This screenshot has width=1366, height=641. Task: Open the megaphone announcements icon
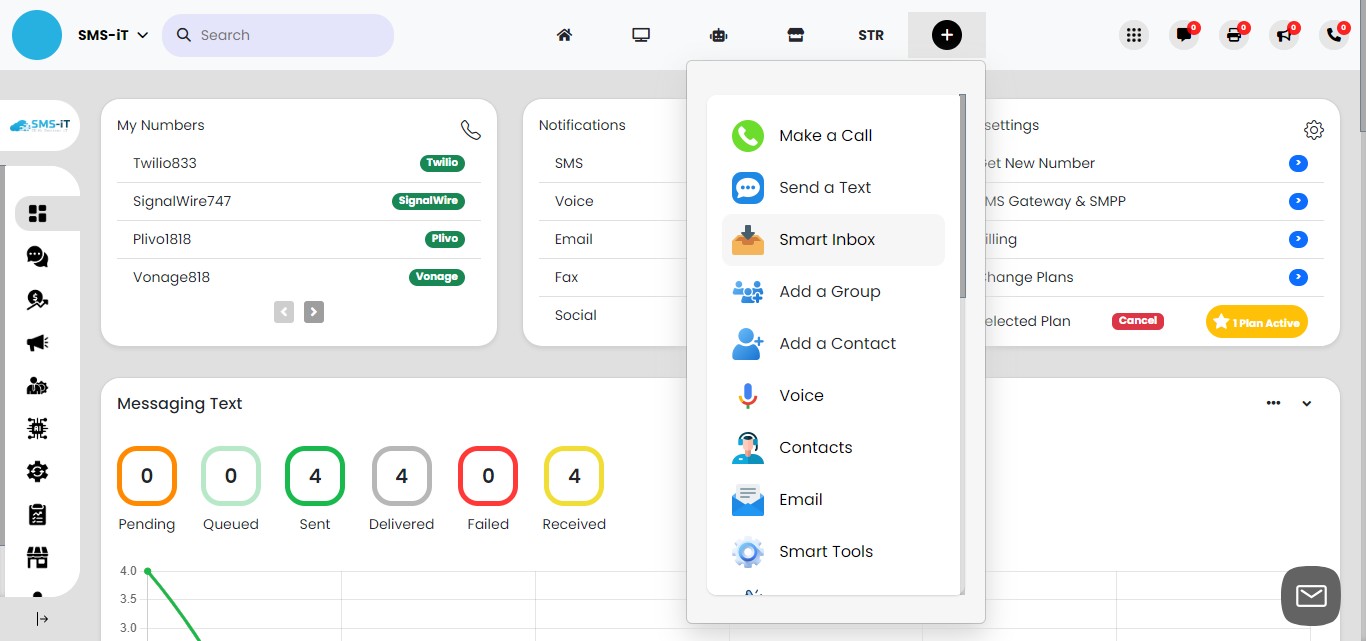(x=1284, y=35)
